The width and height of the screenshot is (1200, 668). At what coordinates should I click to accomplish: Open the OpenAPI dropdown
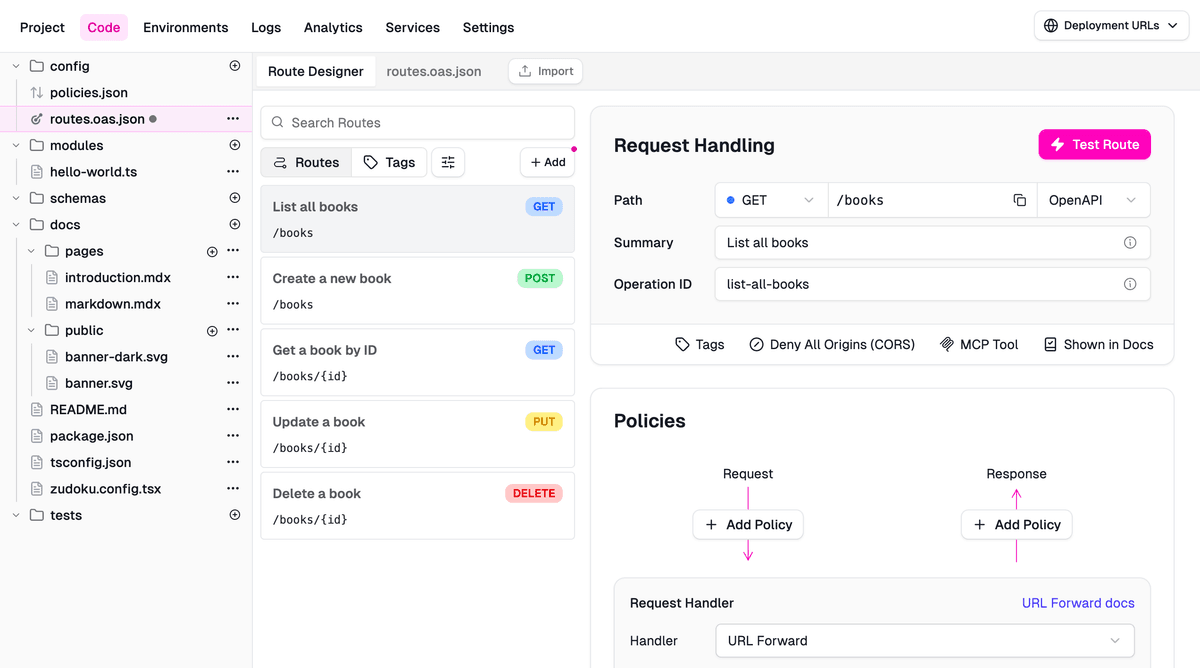click(1092, 200)
